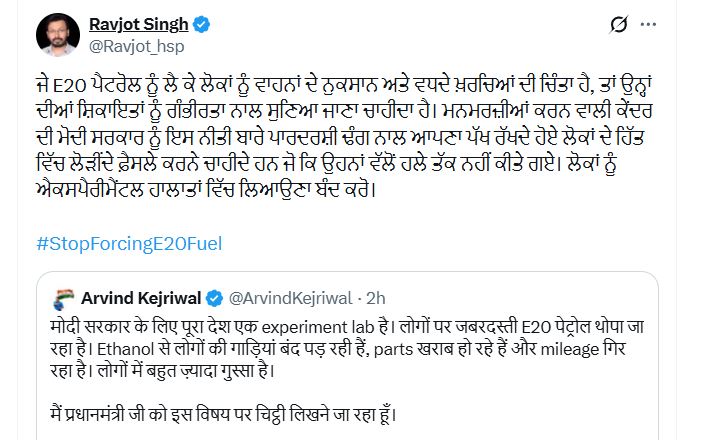Open the three-dot more options menu
Image resolution: width=704 pixels, height=440 pixels.
pyautogui.click(x=648, y=25)
